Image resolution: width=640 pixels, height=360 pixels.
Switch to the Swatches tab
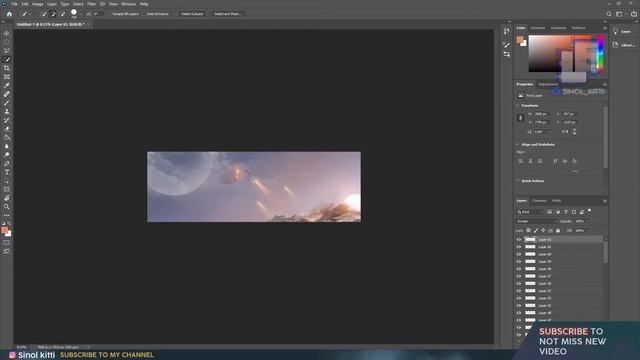click(x=538, y=28)
